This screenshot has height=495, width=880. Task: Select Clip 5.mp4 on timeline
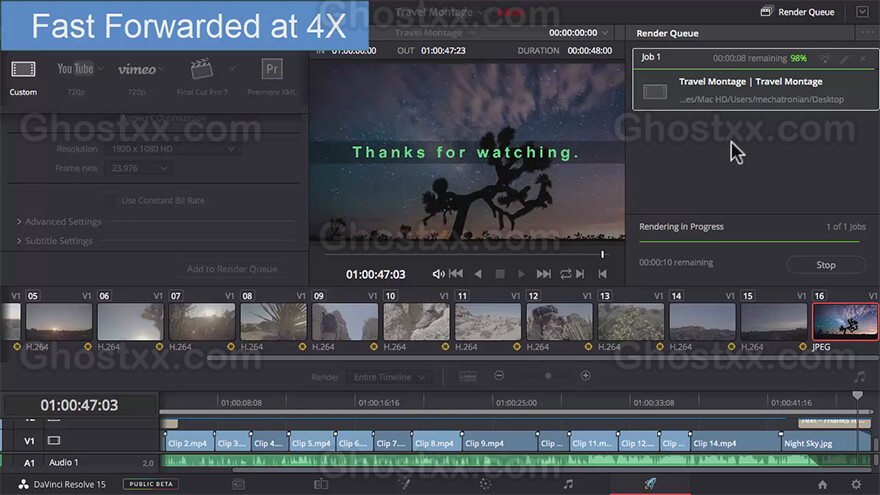pos(313,443)
